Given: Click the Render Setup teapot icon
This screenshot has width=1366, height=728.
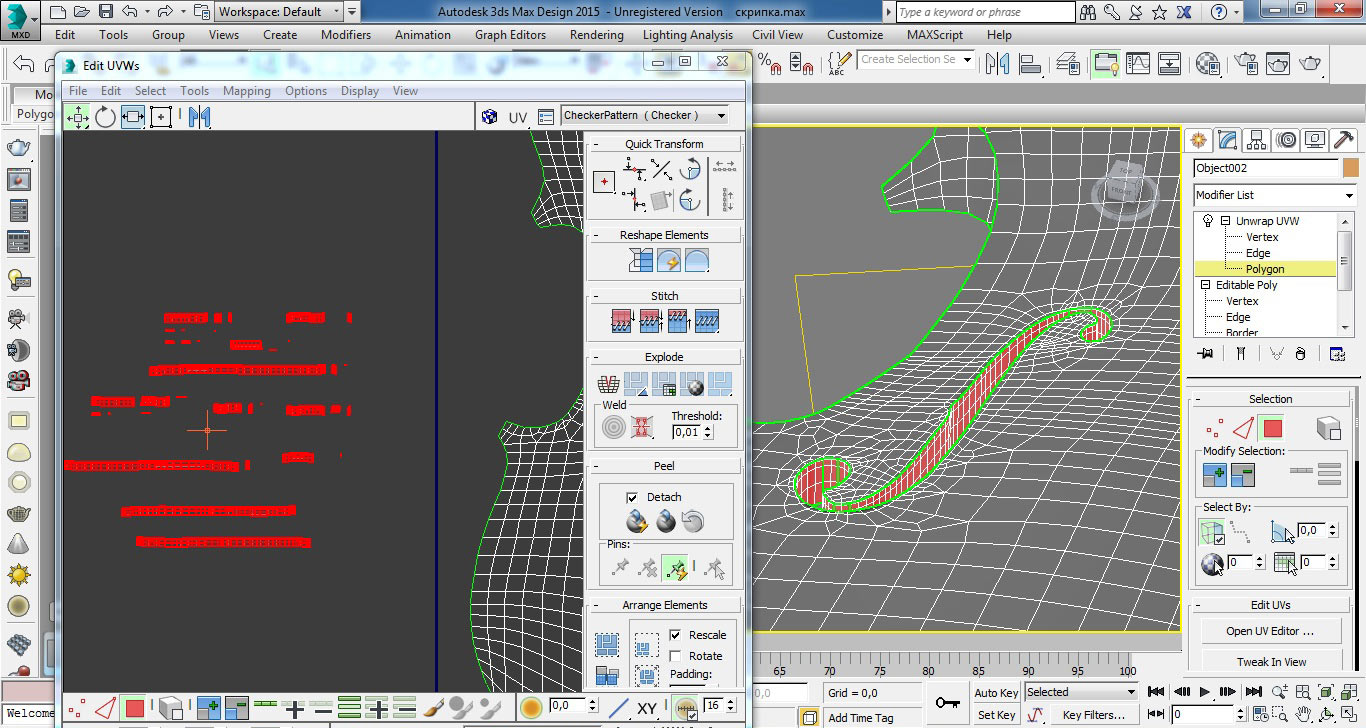Looking at the screenshot, I should point(1246,64).
